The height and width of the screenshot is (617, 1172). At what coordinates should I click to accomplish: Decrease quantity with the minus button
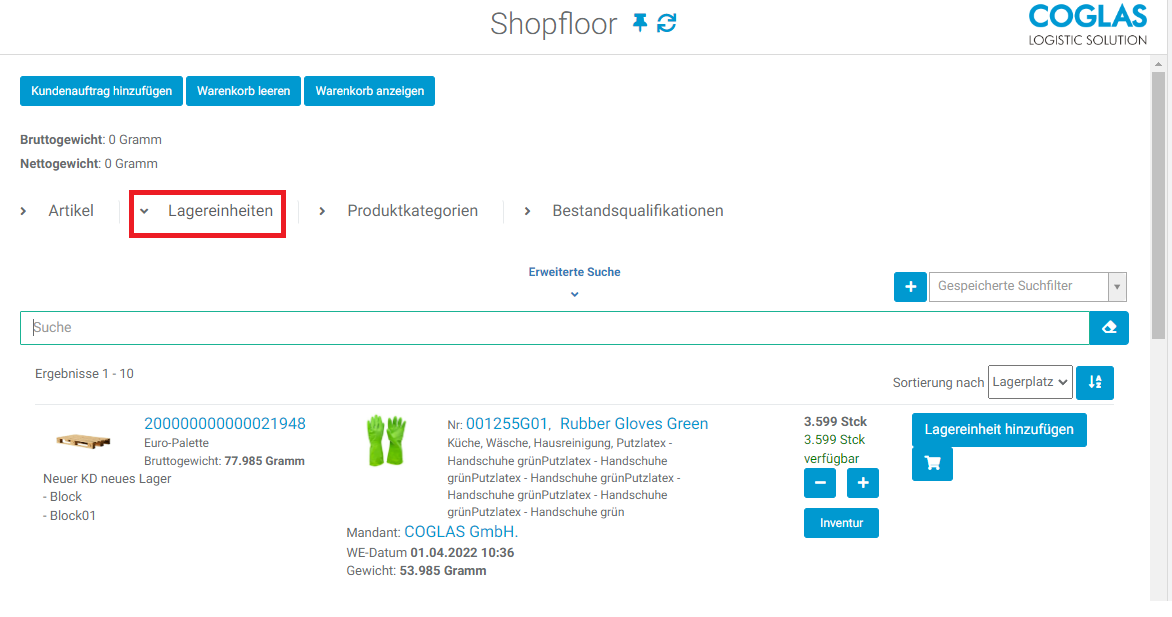(820, 483)
